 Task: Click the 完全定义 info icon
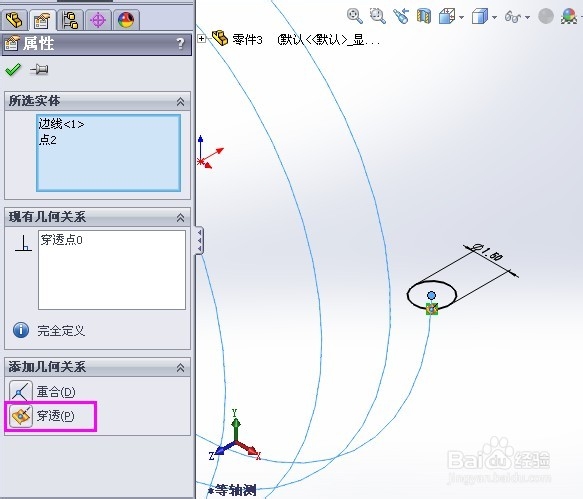pyautogui.click(x=21, y=330)
